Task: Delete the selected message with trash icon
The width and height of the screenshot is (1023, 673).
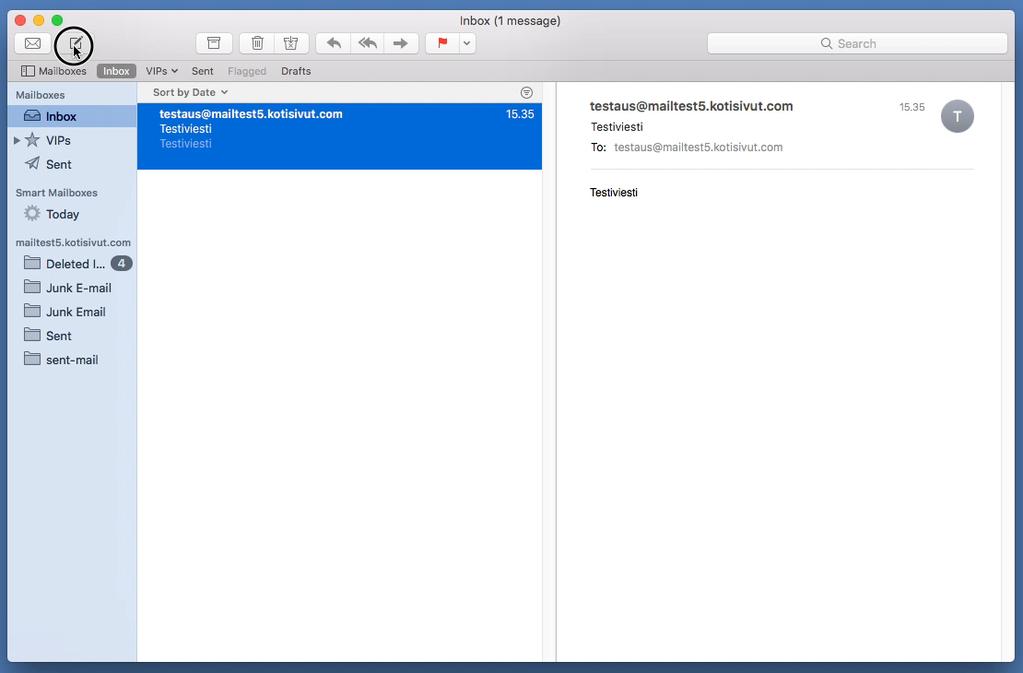Action: point(257,44)
